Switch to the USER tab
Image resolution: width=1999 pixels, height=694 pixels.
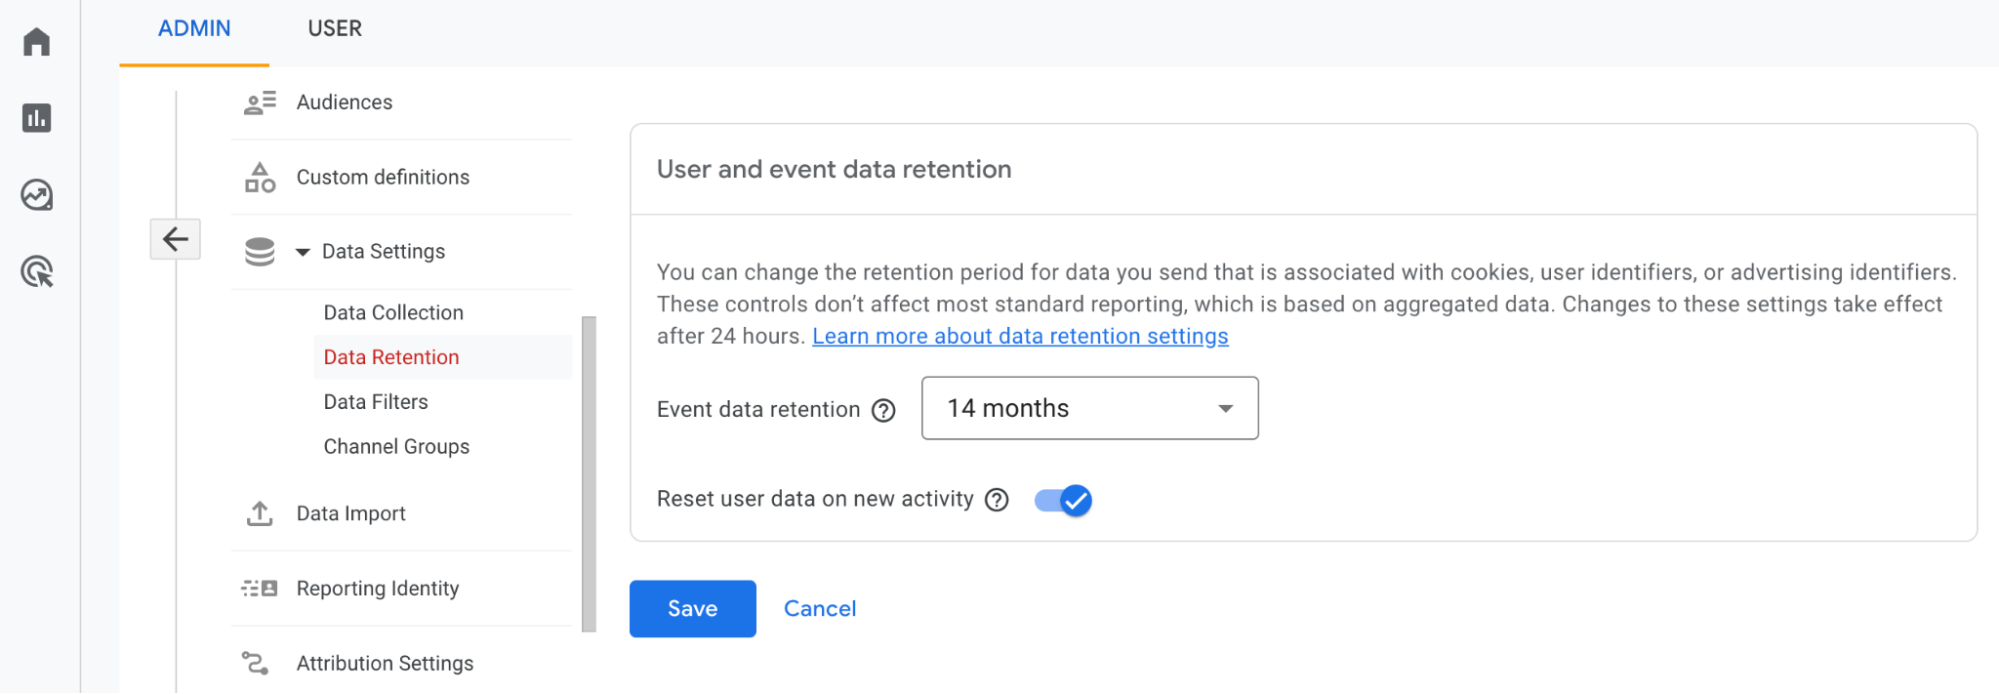coord(333,28)
